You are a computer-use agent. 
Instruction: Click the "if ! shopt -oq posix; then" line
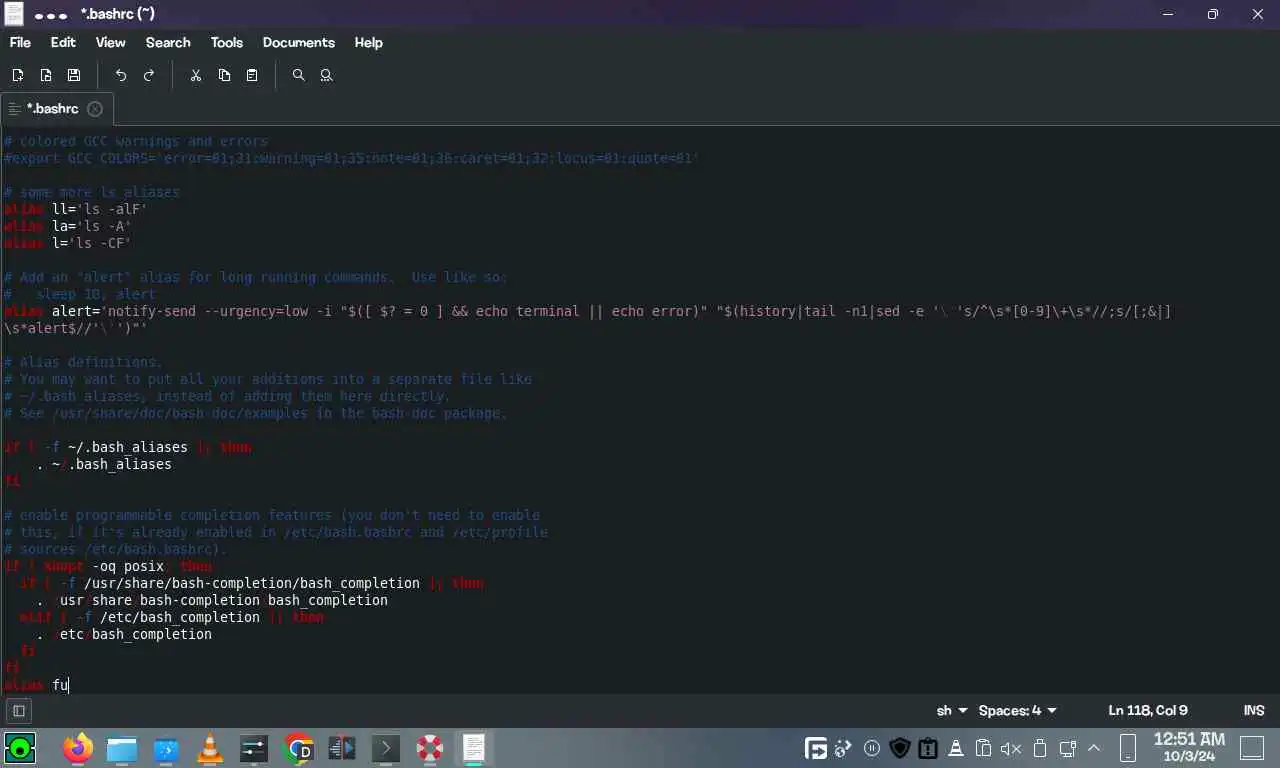click(x=108, y=566)
